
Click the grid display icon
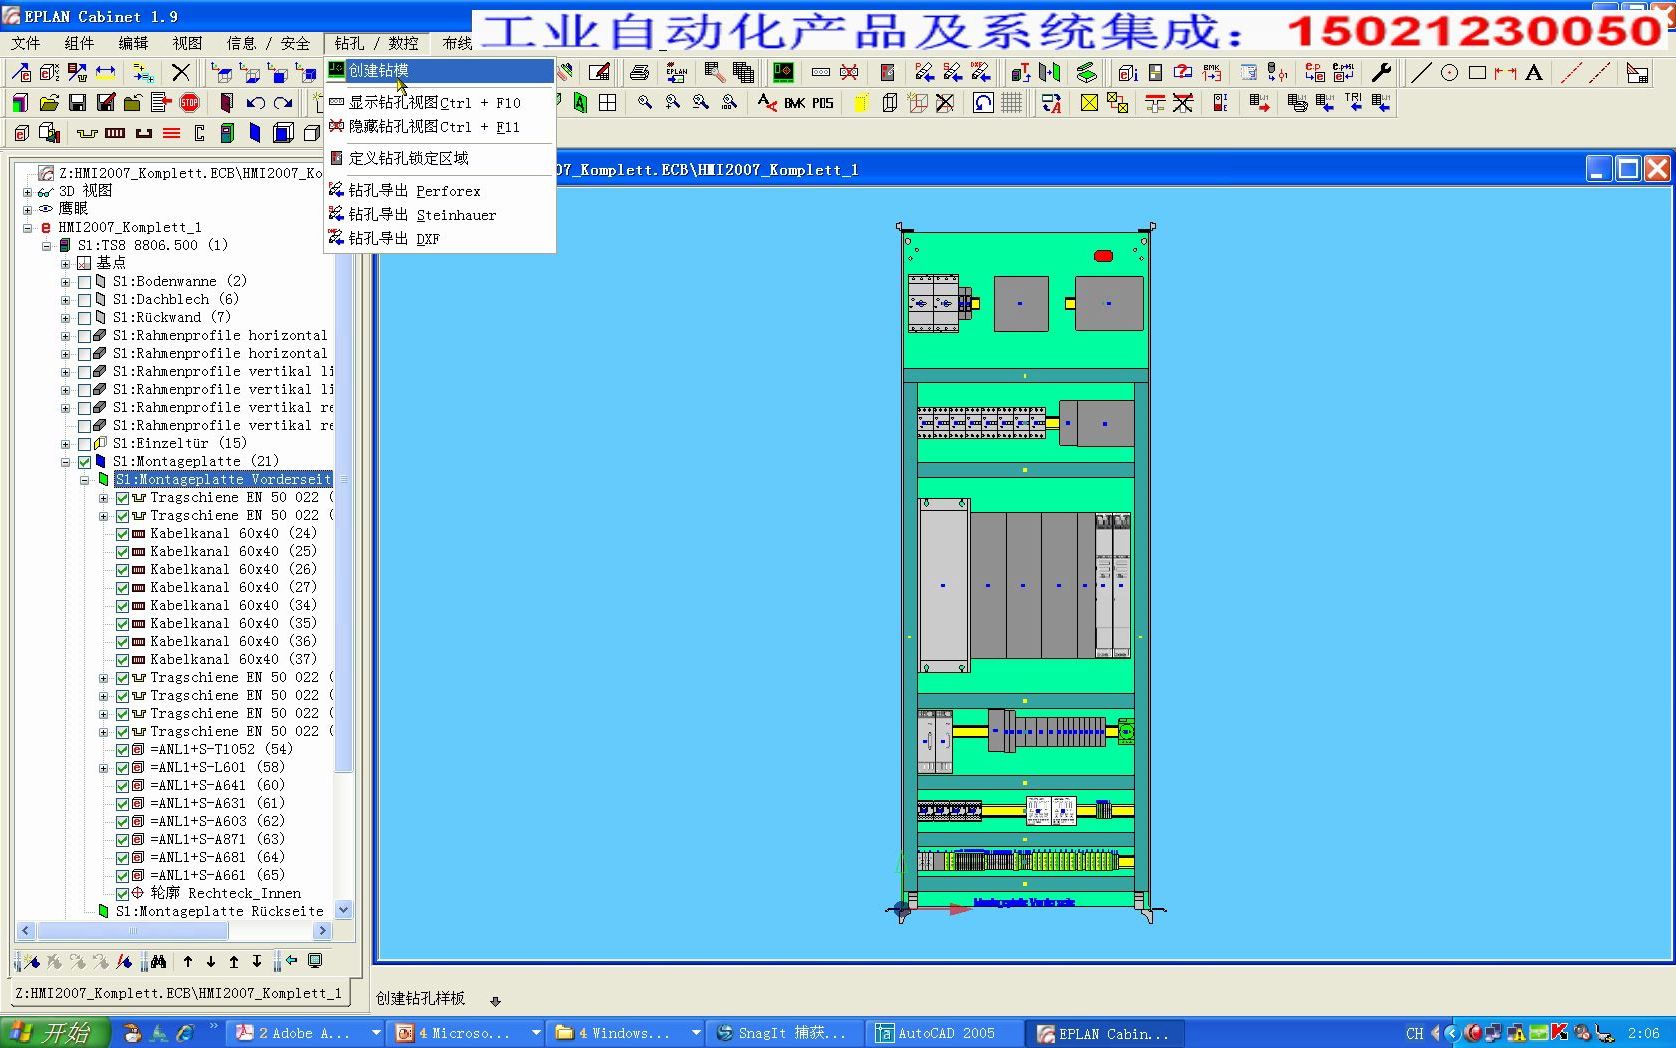click(1012, 103)
